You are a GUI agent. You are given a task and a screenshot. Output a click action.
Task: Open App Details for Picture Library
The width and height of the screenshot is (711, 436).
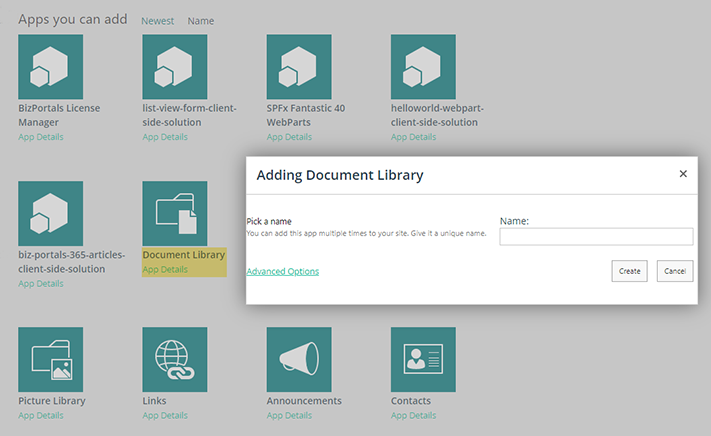click(x=41, y=416)
